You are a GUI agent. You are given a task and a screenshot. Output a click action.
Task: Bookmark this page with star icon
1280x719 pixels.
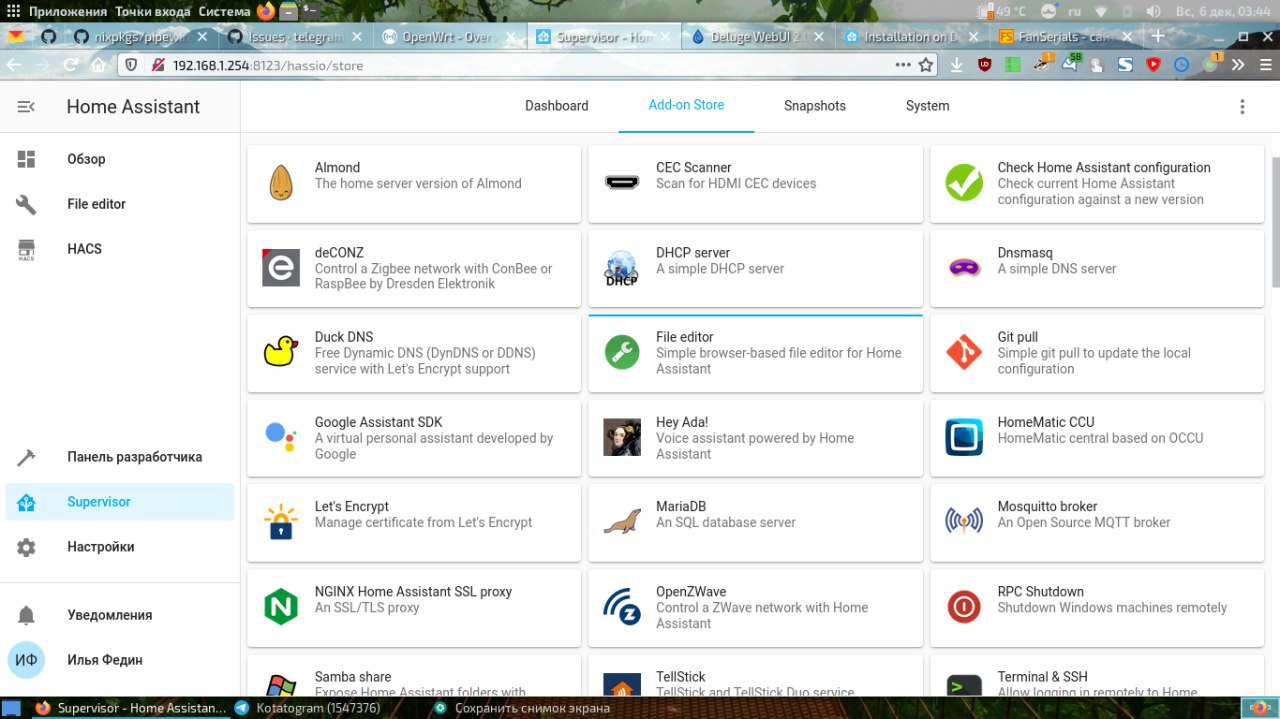[926, 65]
